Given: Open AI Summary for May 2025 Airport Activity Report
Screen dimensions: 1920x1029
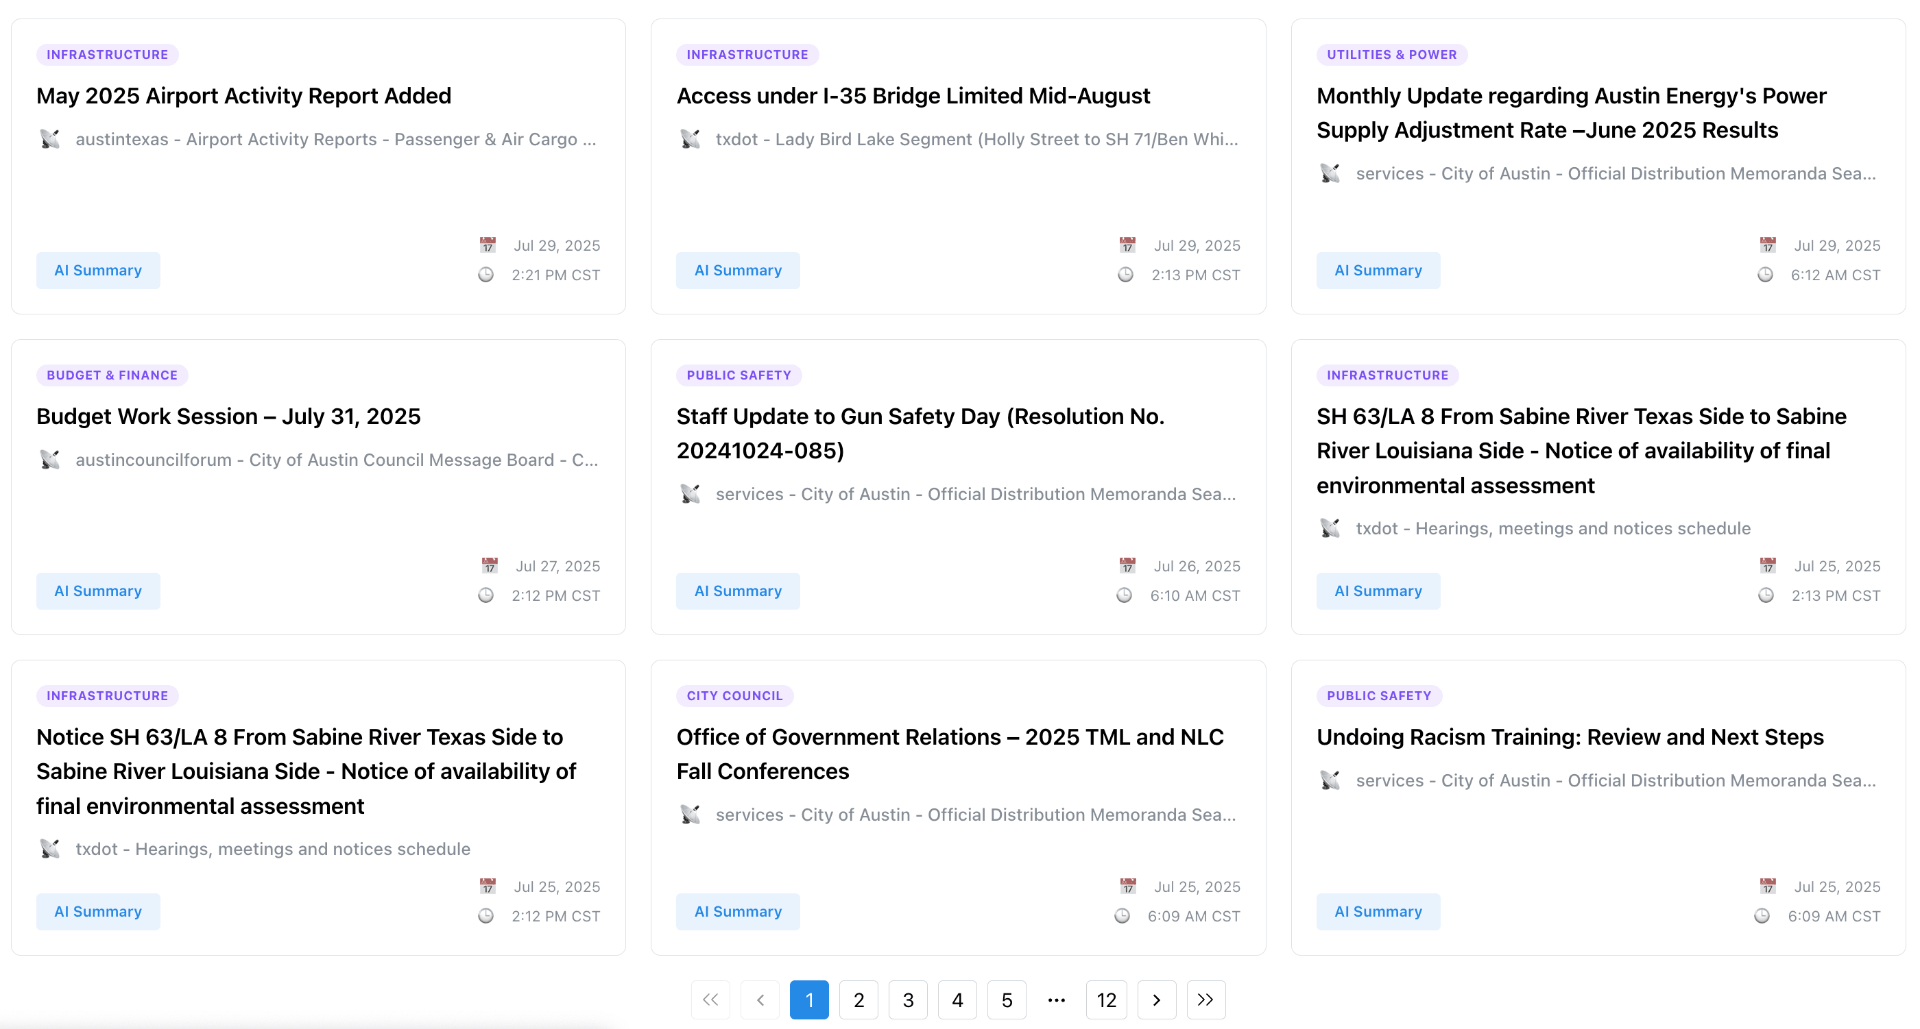Looking at the screenshot, I should point(97,269).
